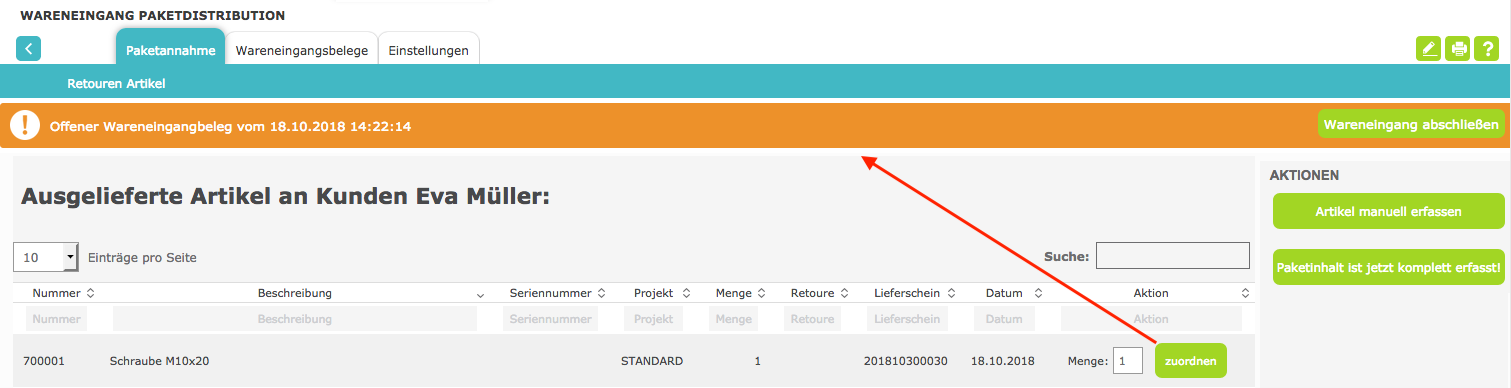Switch to Wareneingangsbelege tab
The height and width of the screenshot is (388, 1511).
(x=302, y=50)
